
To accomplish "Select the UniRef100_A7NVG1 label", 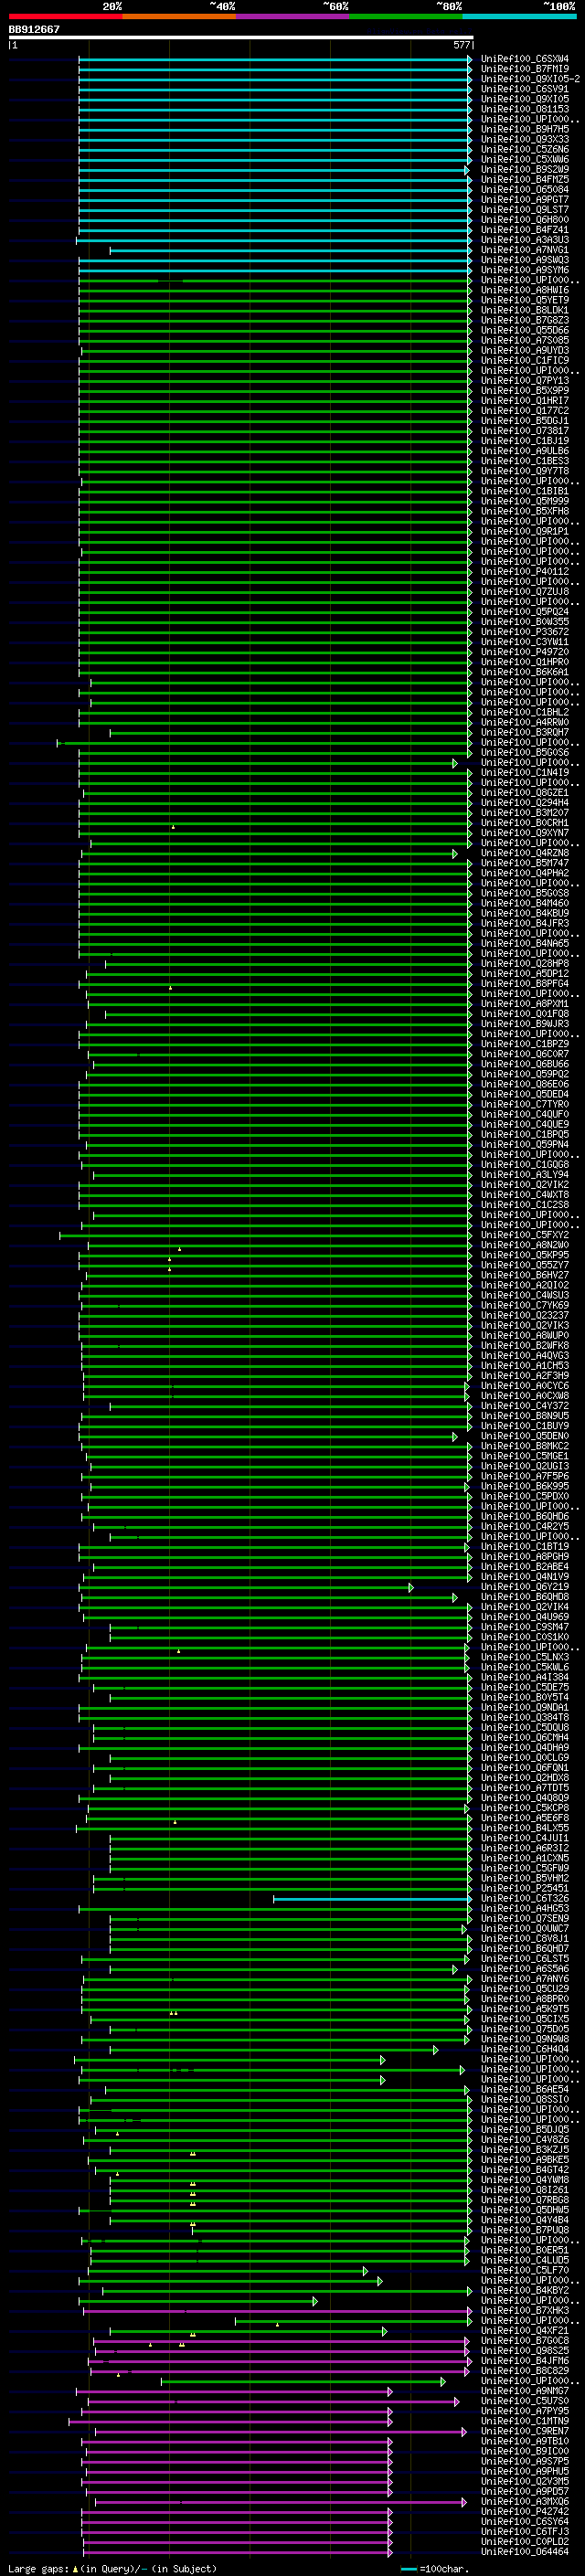I will [x=525, y=250].
